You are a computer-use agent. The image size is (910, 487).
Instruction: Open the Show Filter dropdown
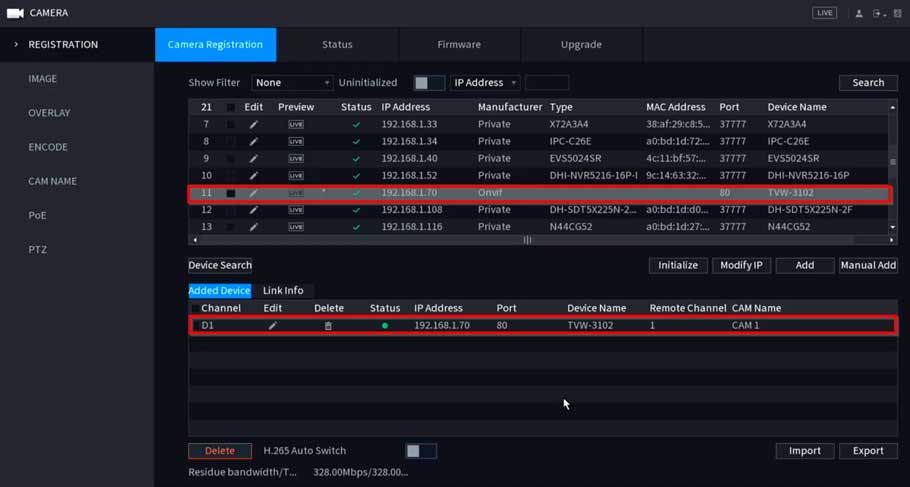[x=292, y=83]
